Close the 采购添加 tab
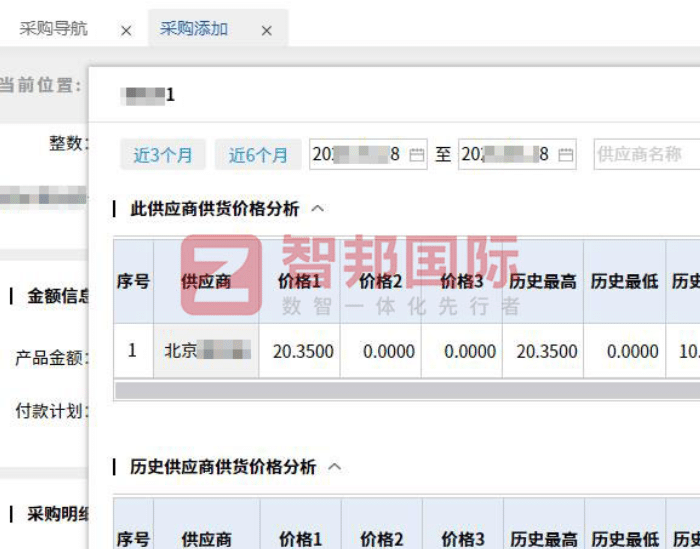 (x=267, y=31)
